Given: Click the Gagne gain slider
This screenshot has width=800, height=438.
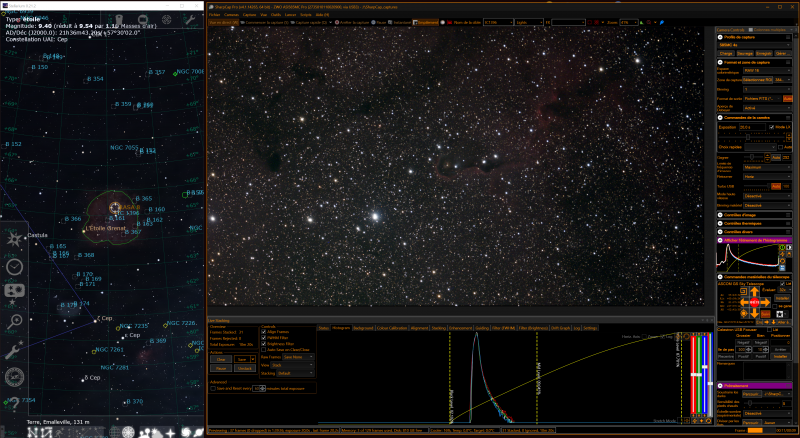Looking at the screenshot, I should point(754,157).
